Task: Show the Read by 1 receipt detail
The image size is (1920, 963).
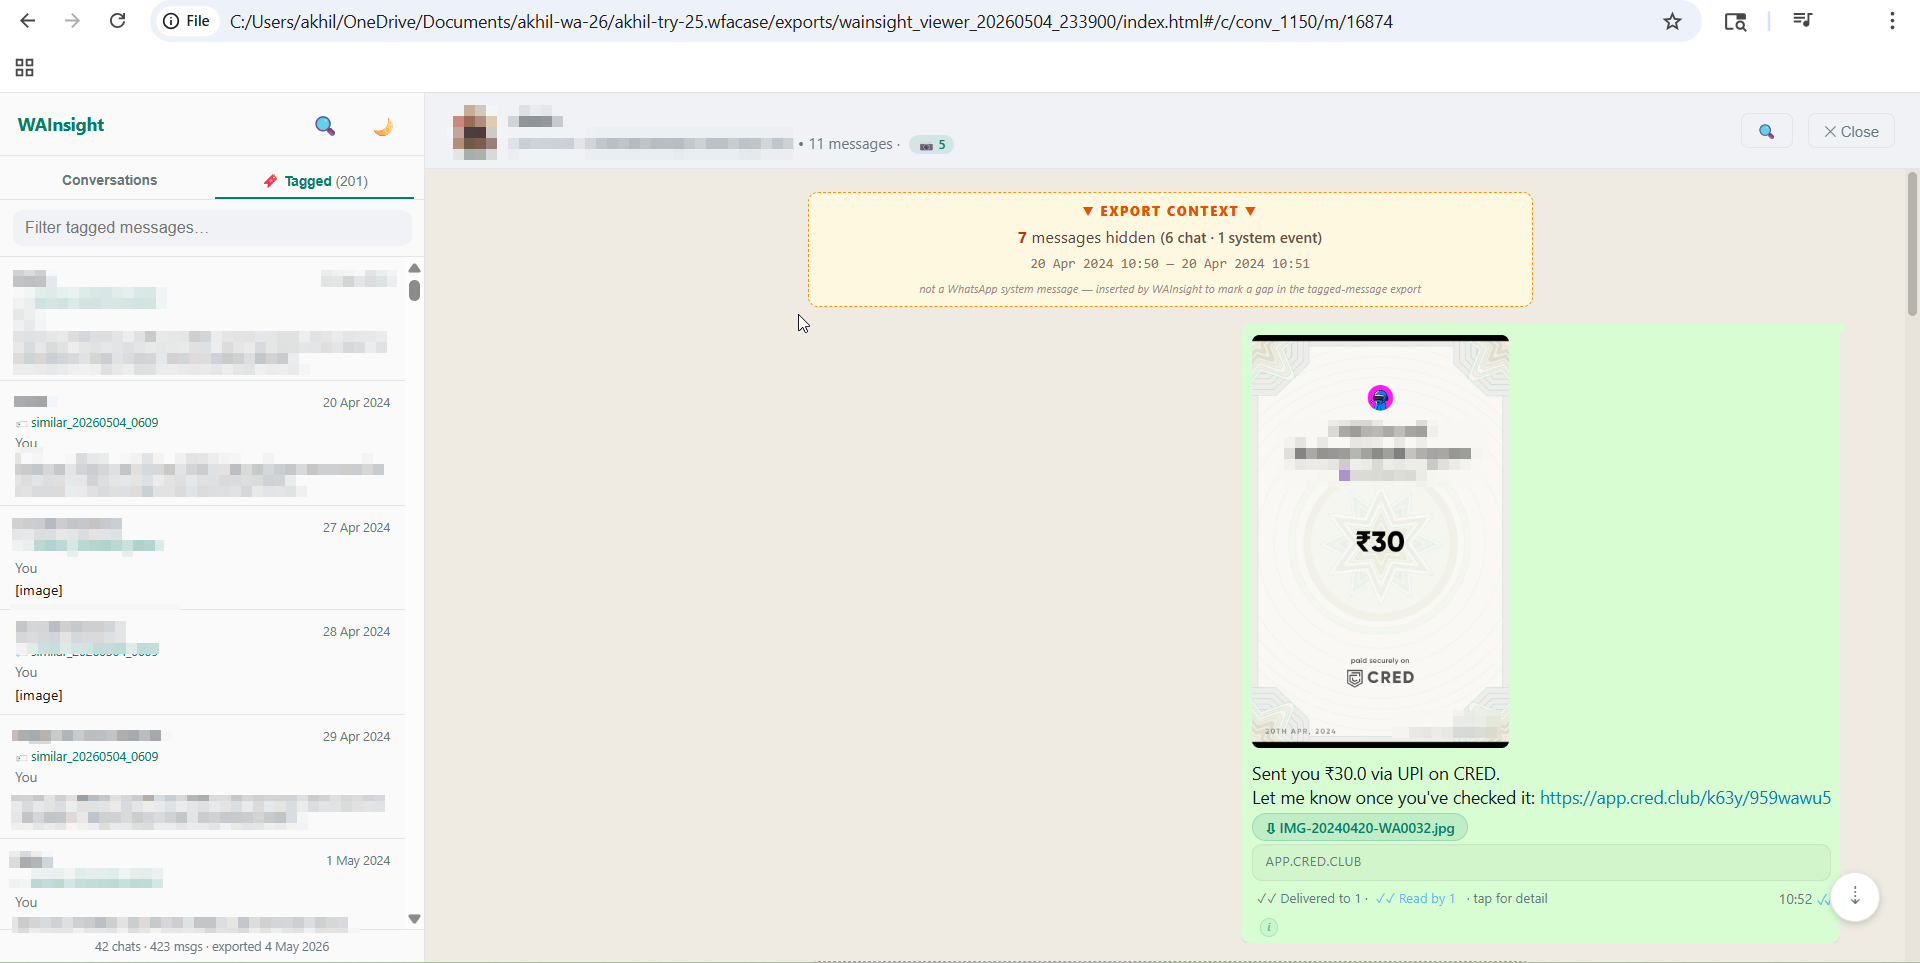Action: [1416, 899]
